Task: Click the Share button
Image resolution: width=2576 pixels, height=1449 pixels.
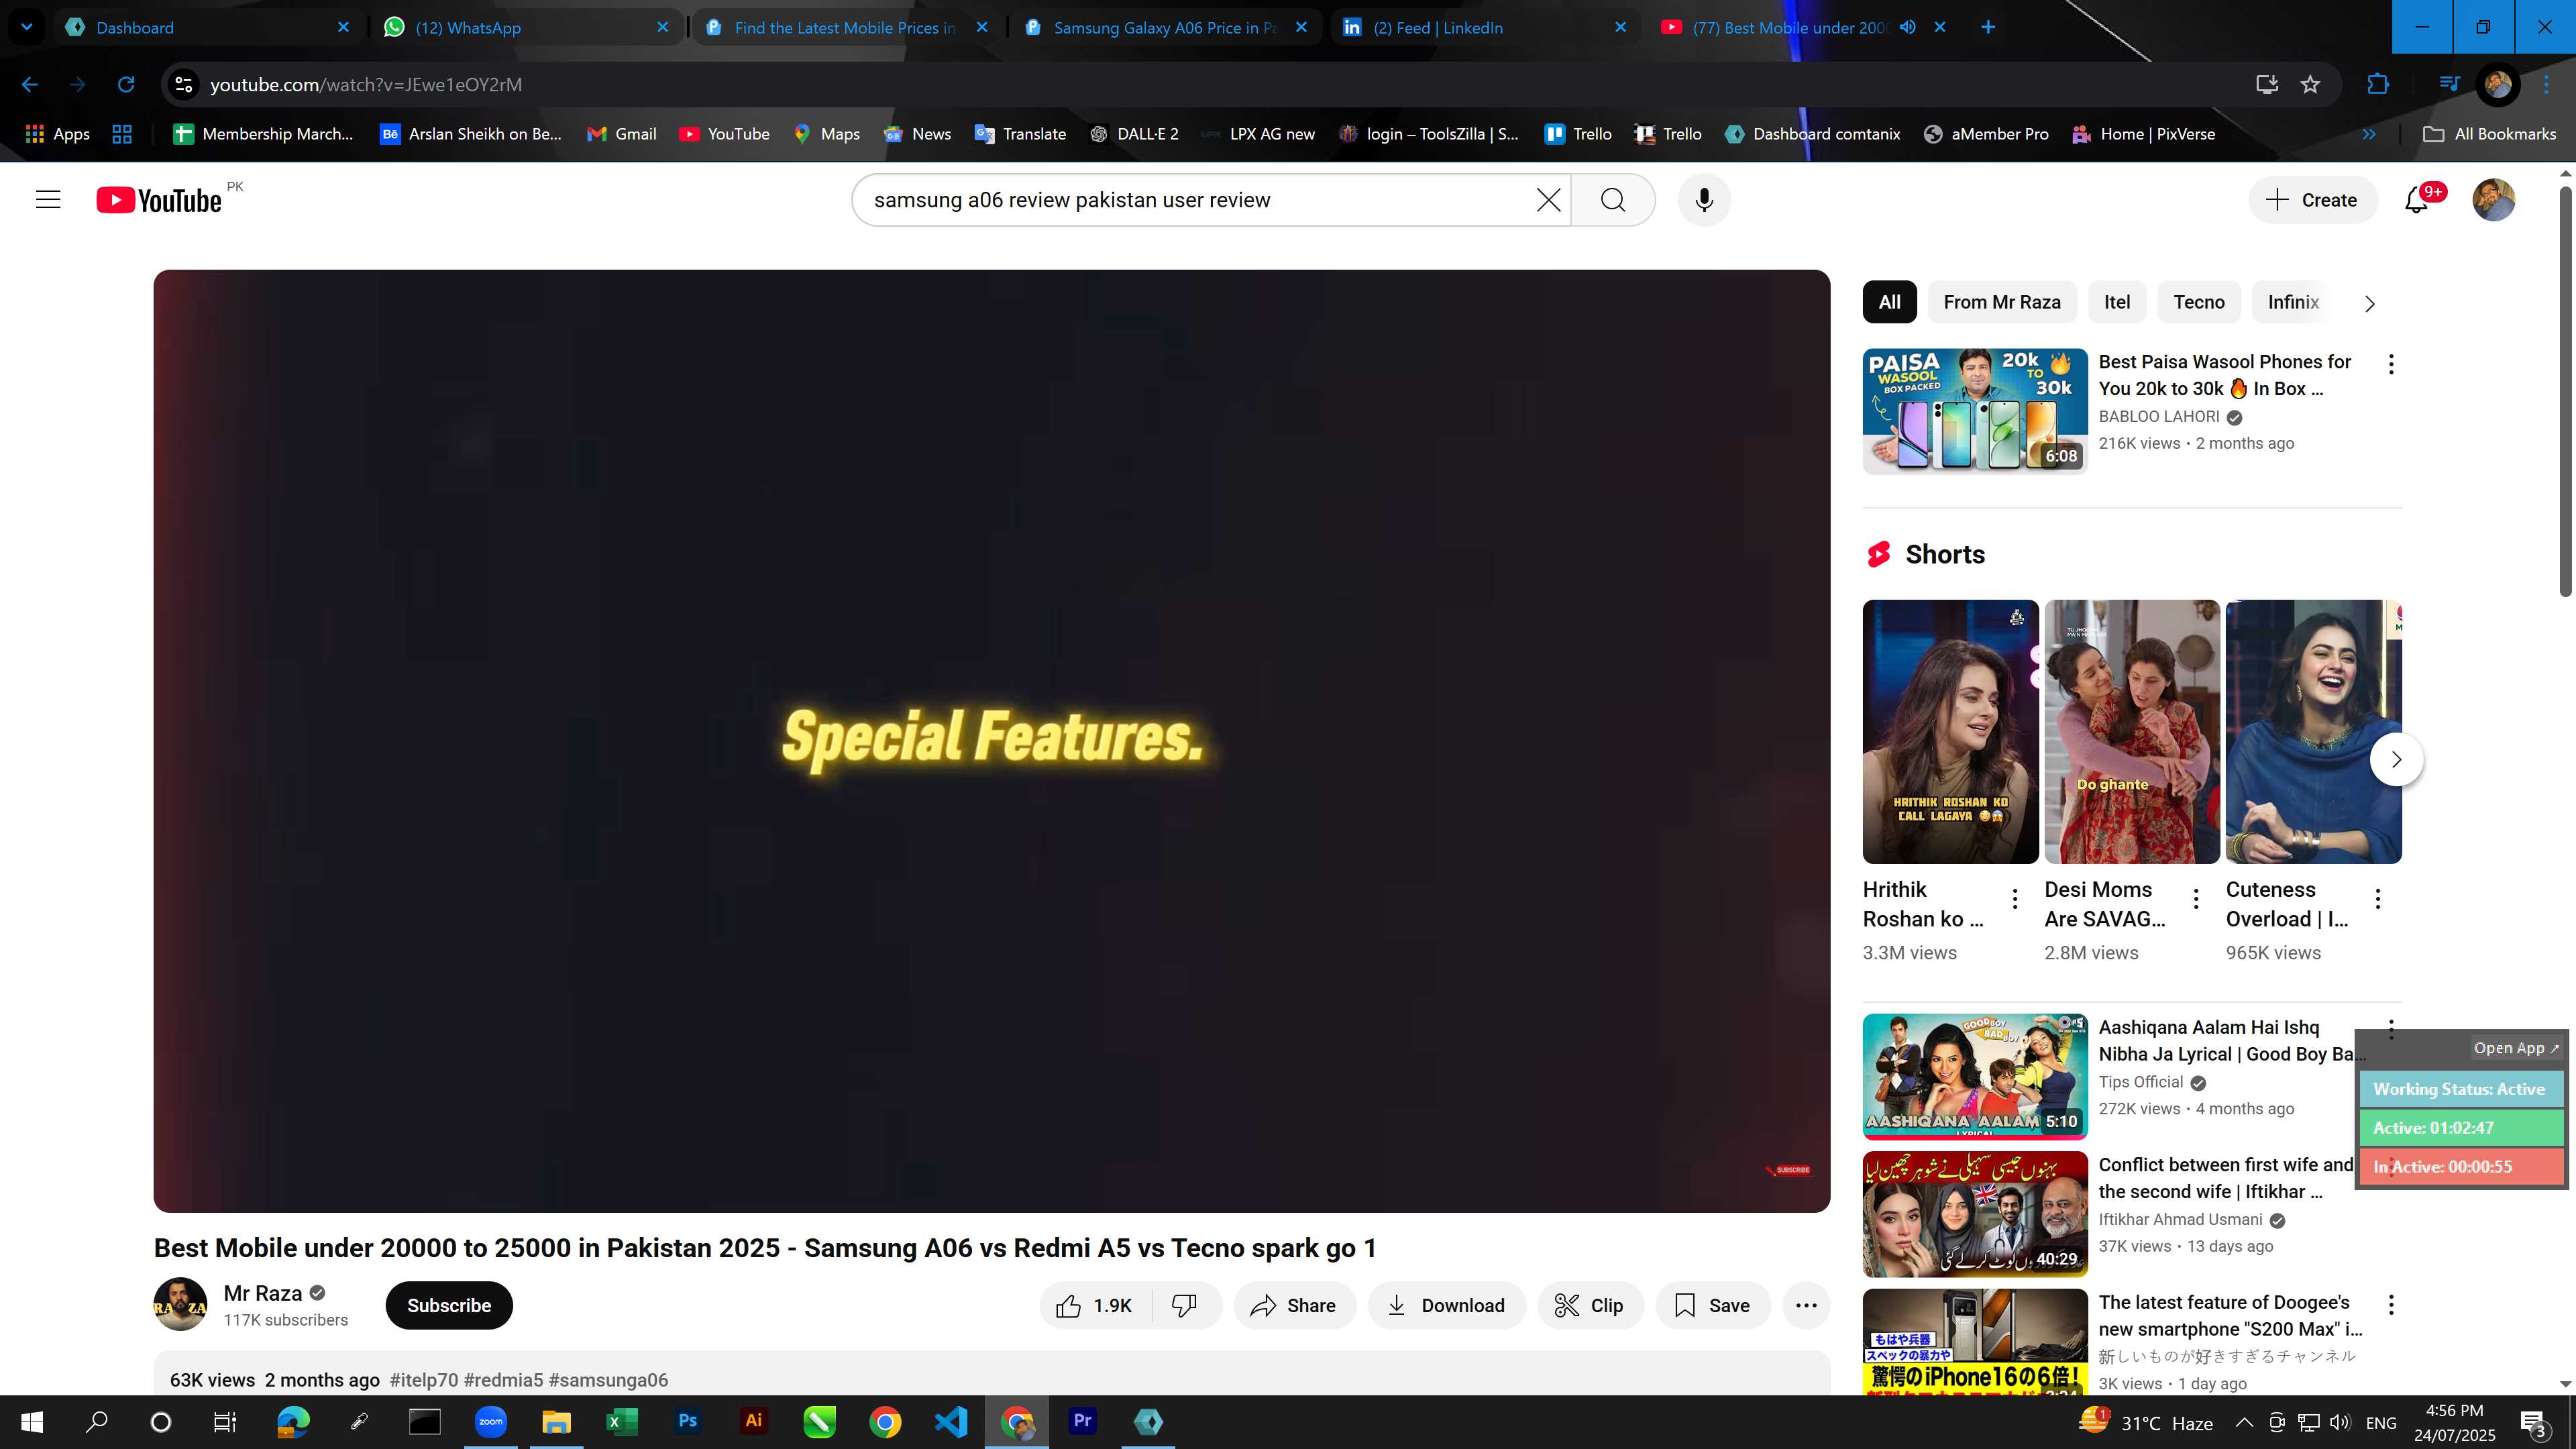Action: pyautogui.click(x=1294, y=1306)
